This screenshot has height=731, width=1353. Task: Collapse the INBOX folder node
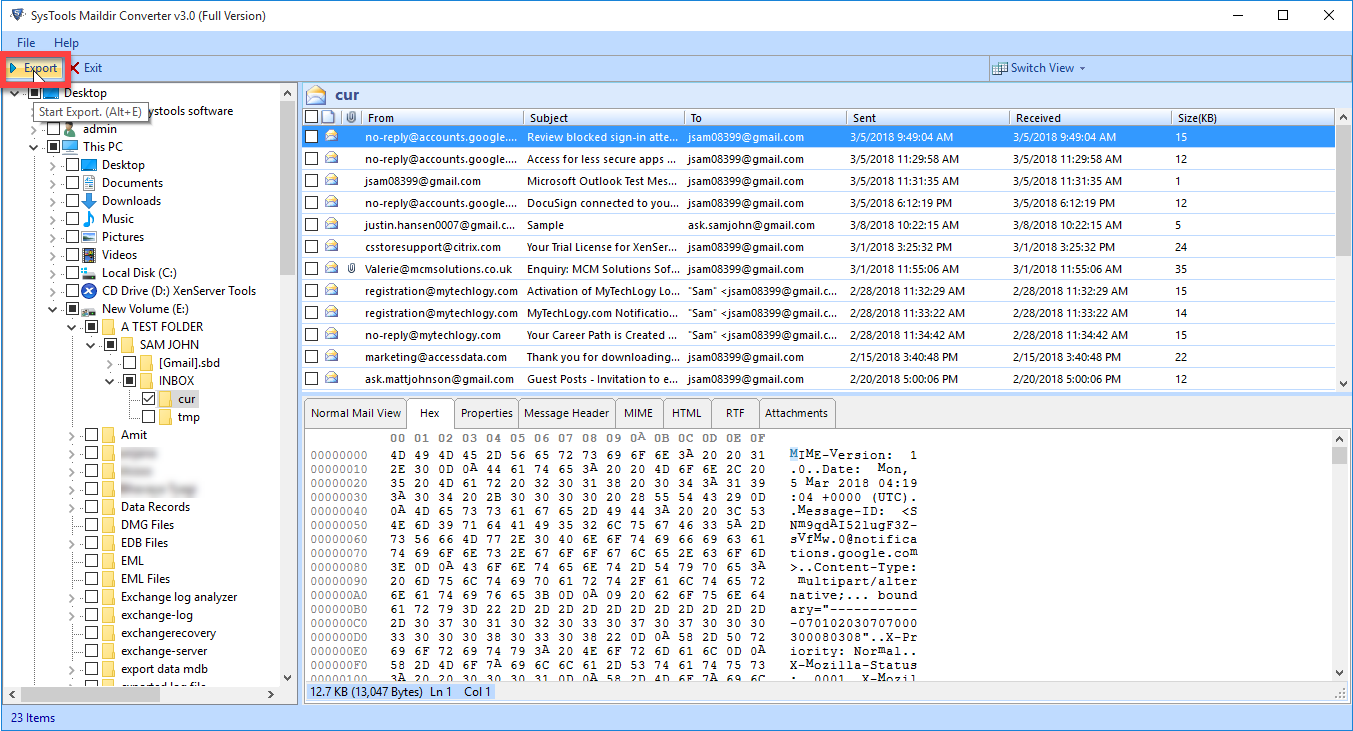(x=110, y=380)
